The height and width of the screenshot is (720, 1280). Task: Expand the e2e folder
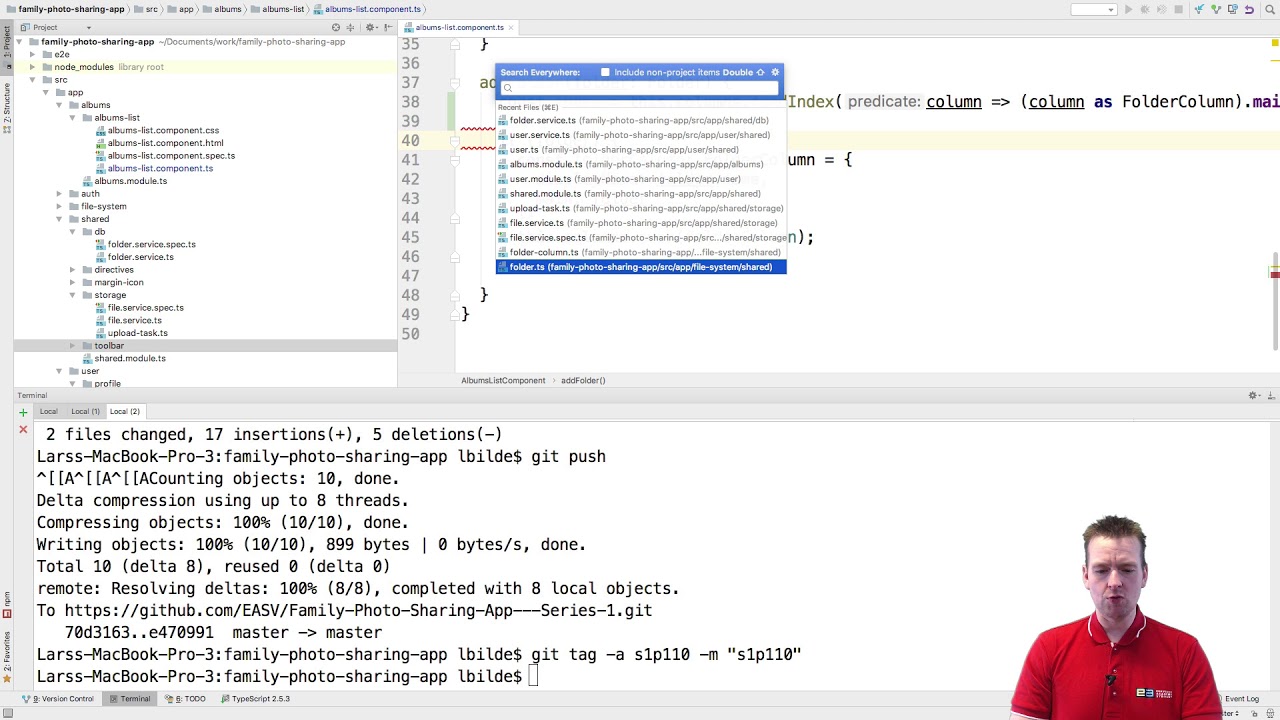[x=33, y=54]
